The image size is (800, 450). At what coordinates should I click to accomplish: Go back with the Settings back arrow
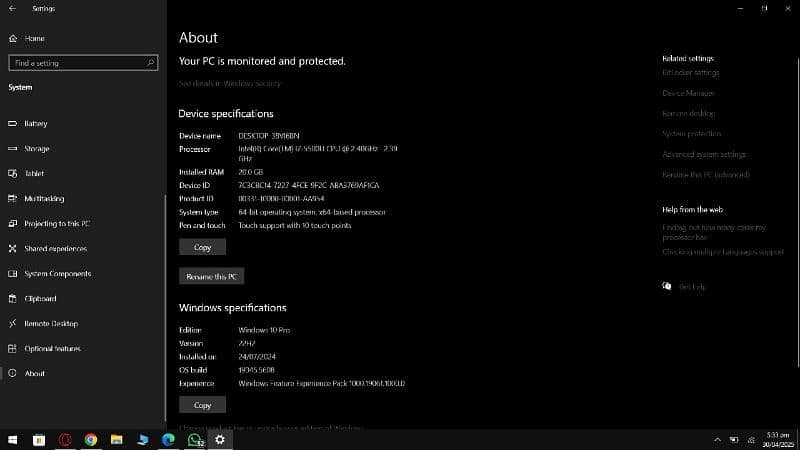[x=12, y=9]
